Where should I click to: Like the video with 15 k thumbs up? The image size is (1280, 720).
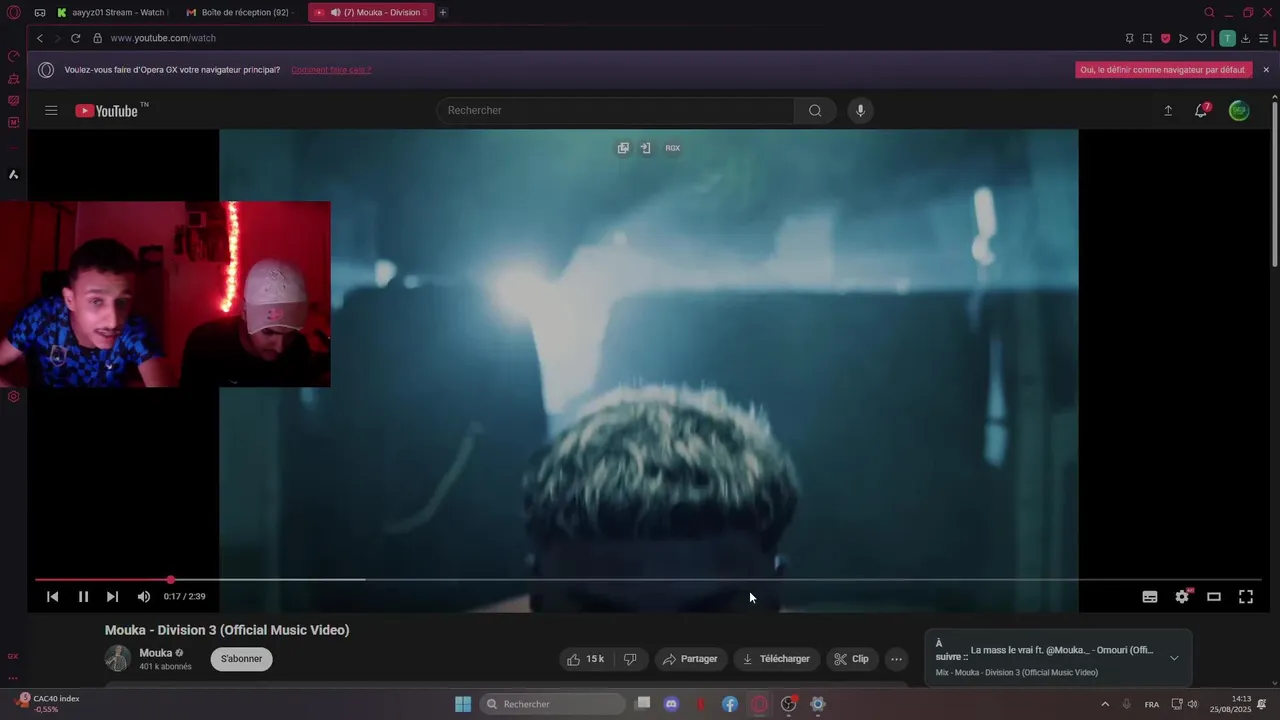586,659
